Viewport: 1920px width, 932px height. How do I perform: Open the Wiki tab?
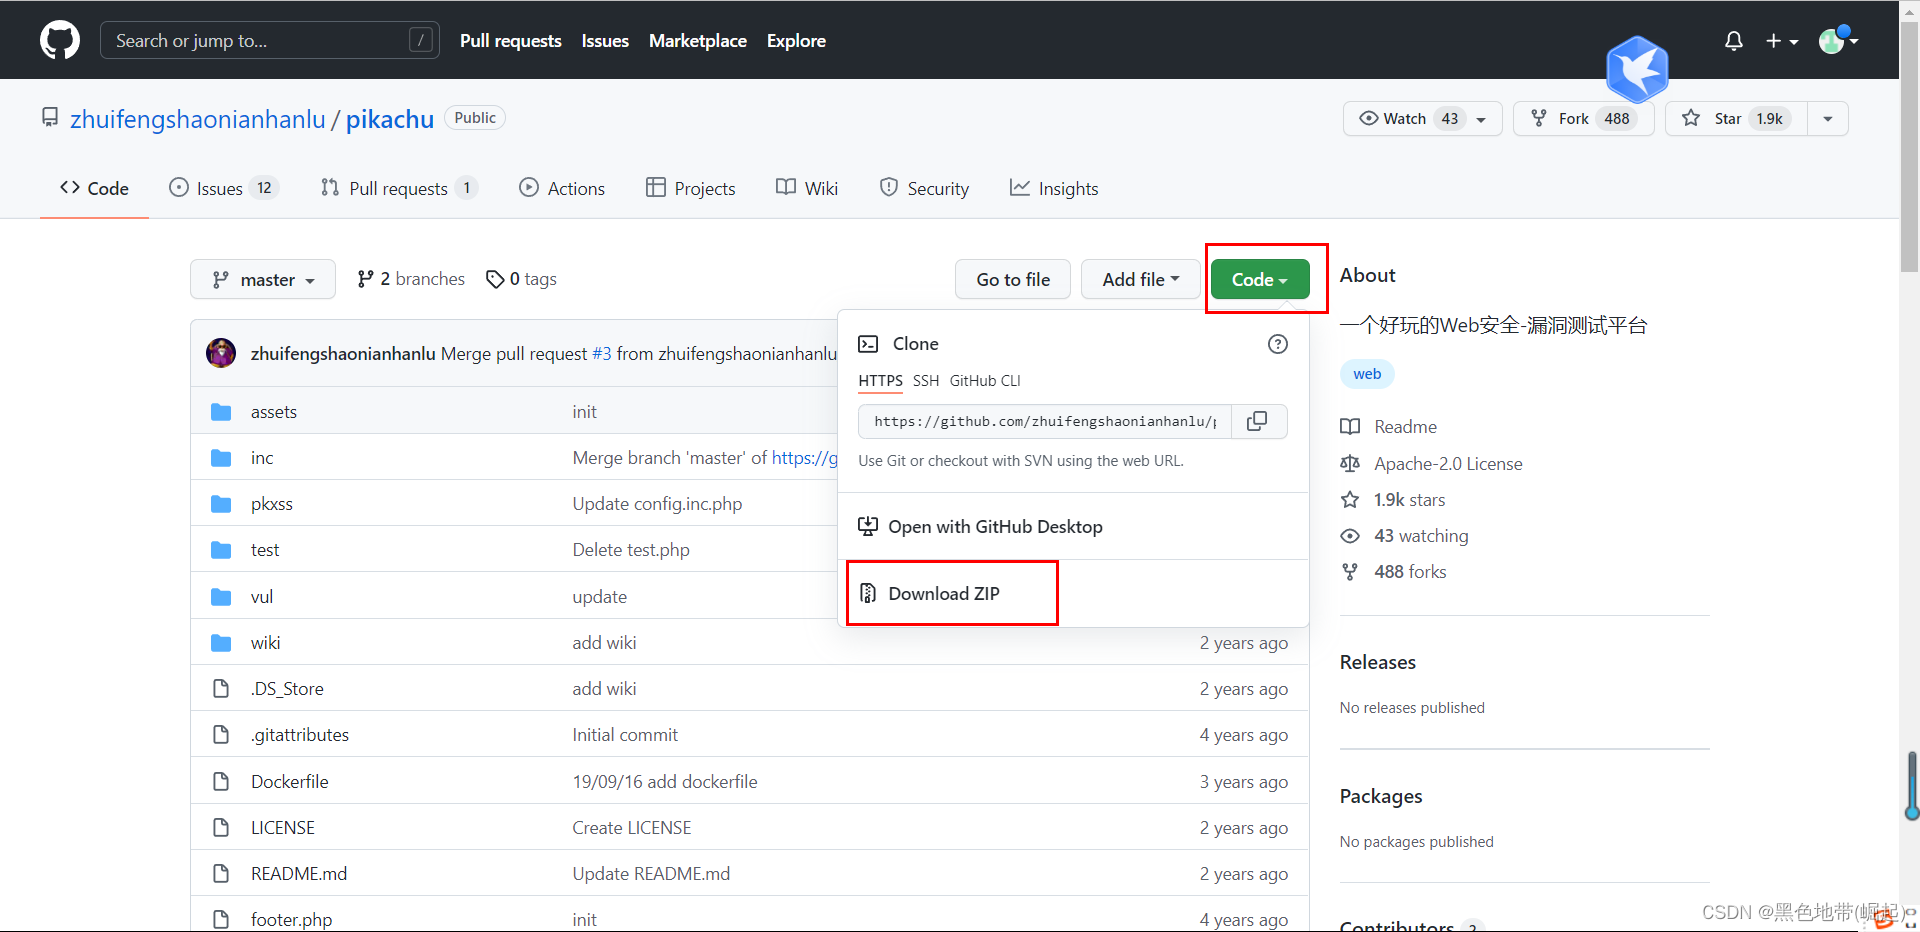807,188
